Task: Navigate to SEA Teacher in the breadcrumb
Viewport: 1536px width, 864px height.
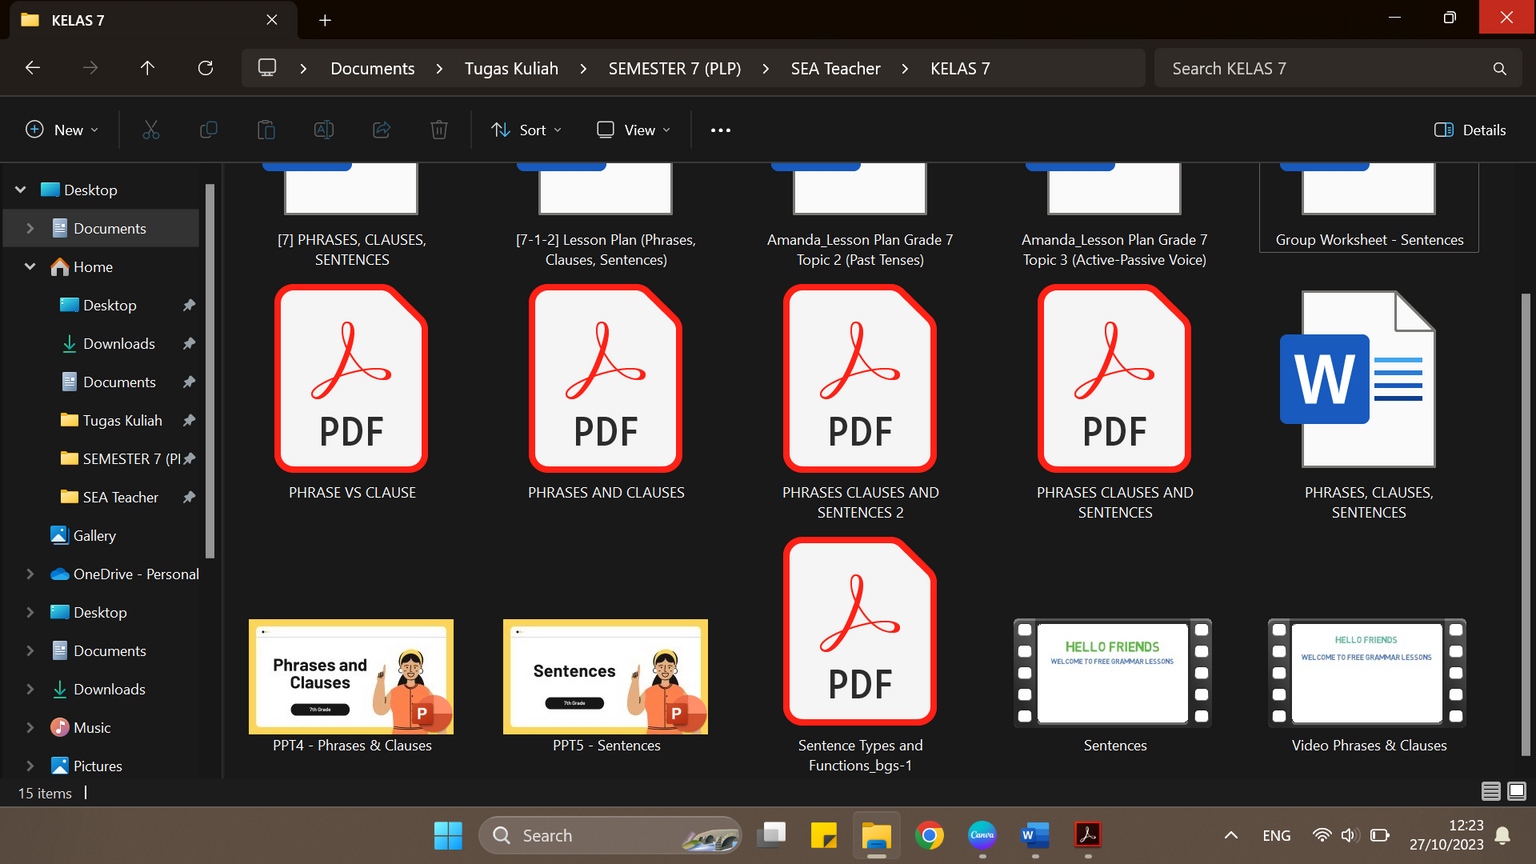Action: (835, 68)
